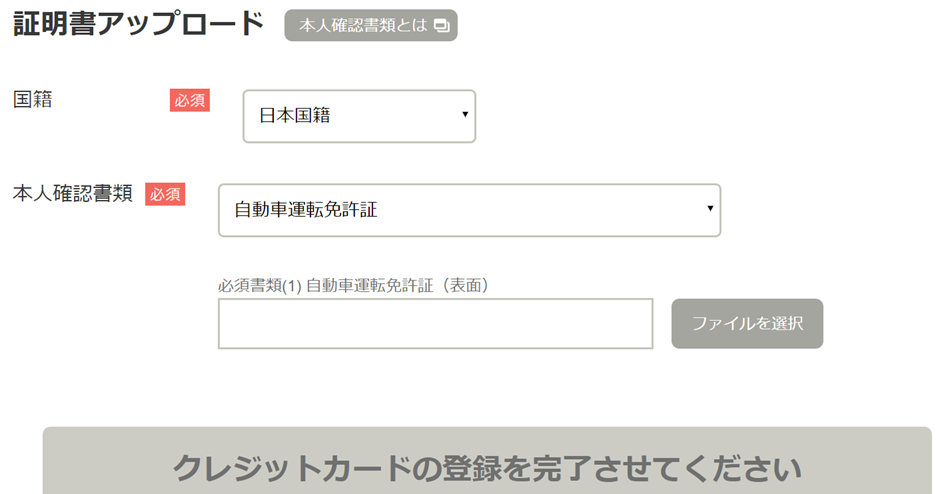Click the empty file name field for 表面

point(436,324)
